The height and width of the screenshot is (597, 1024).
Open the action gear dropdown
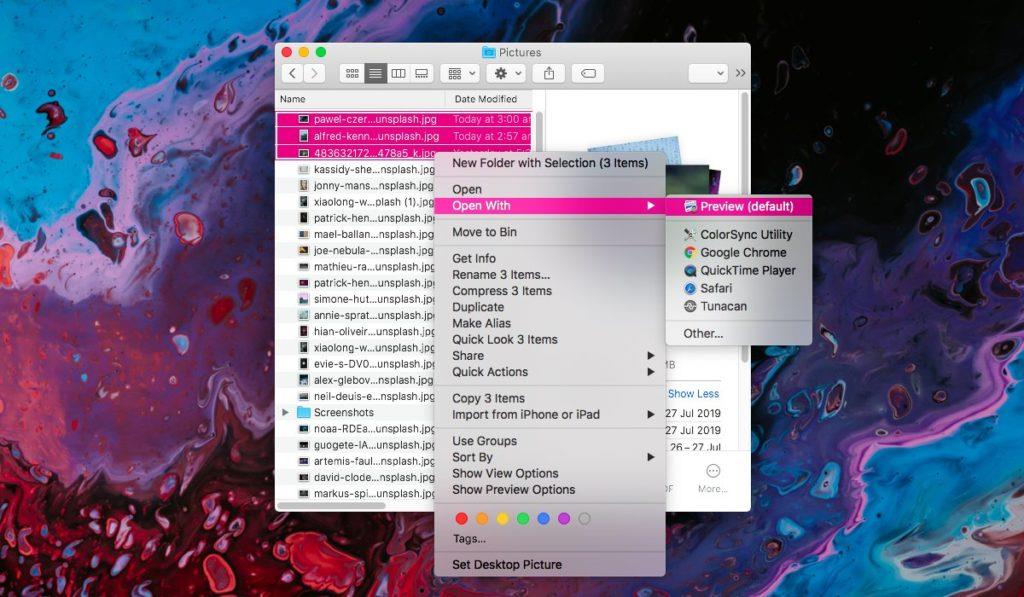point(505,72)
